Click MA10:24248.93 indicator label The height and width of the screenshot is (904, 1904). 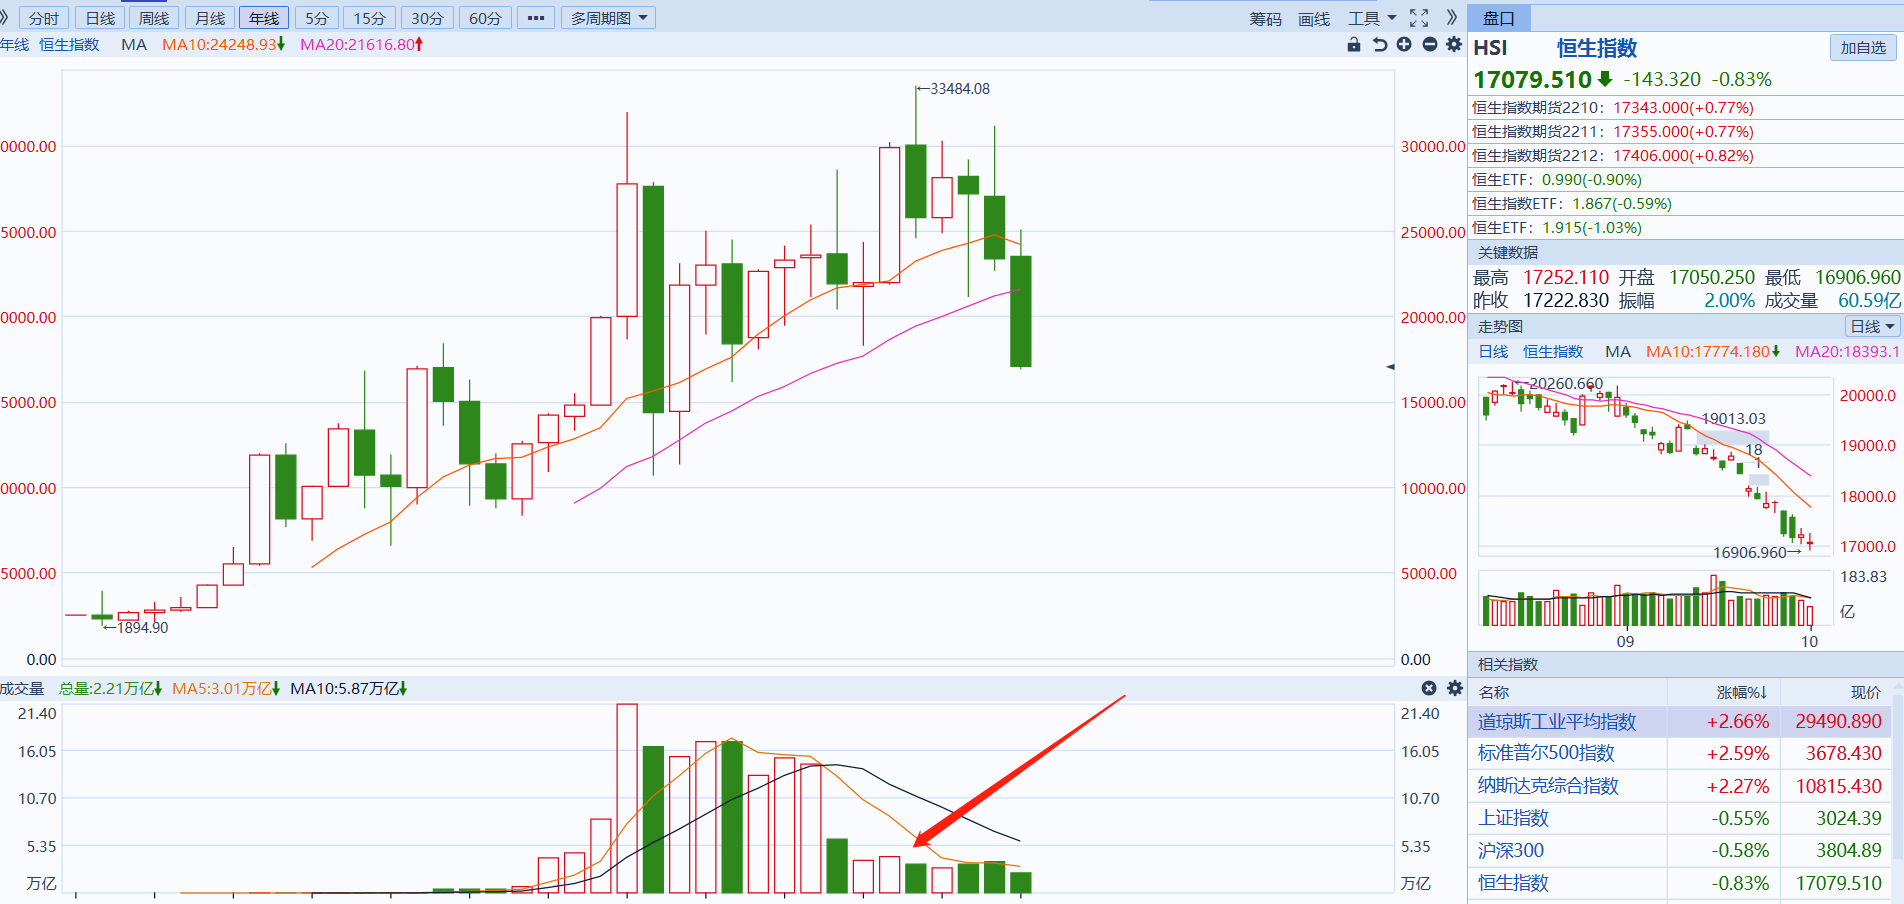(x=223, y=44)
